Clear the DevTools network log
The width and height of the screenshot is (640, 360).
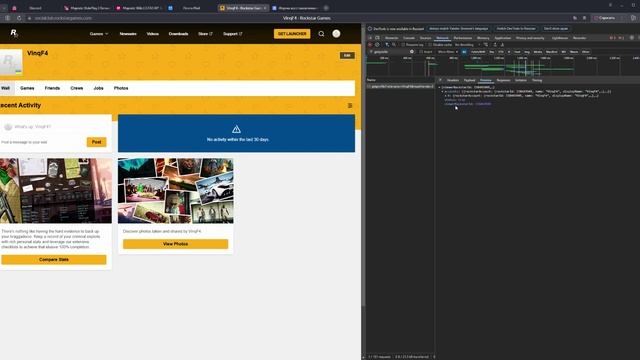378,44
